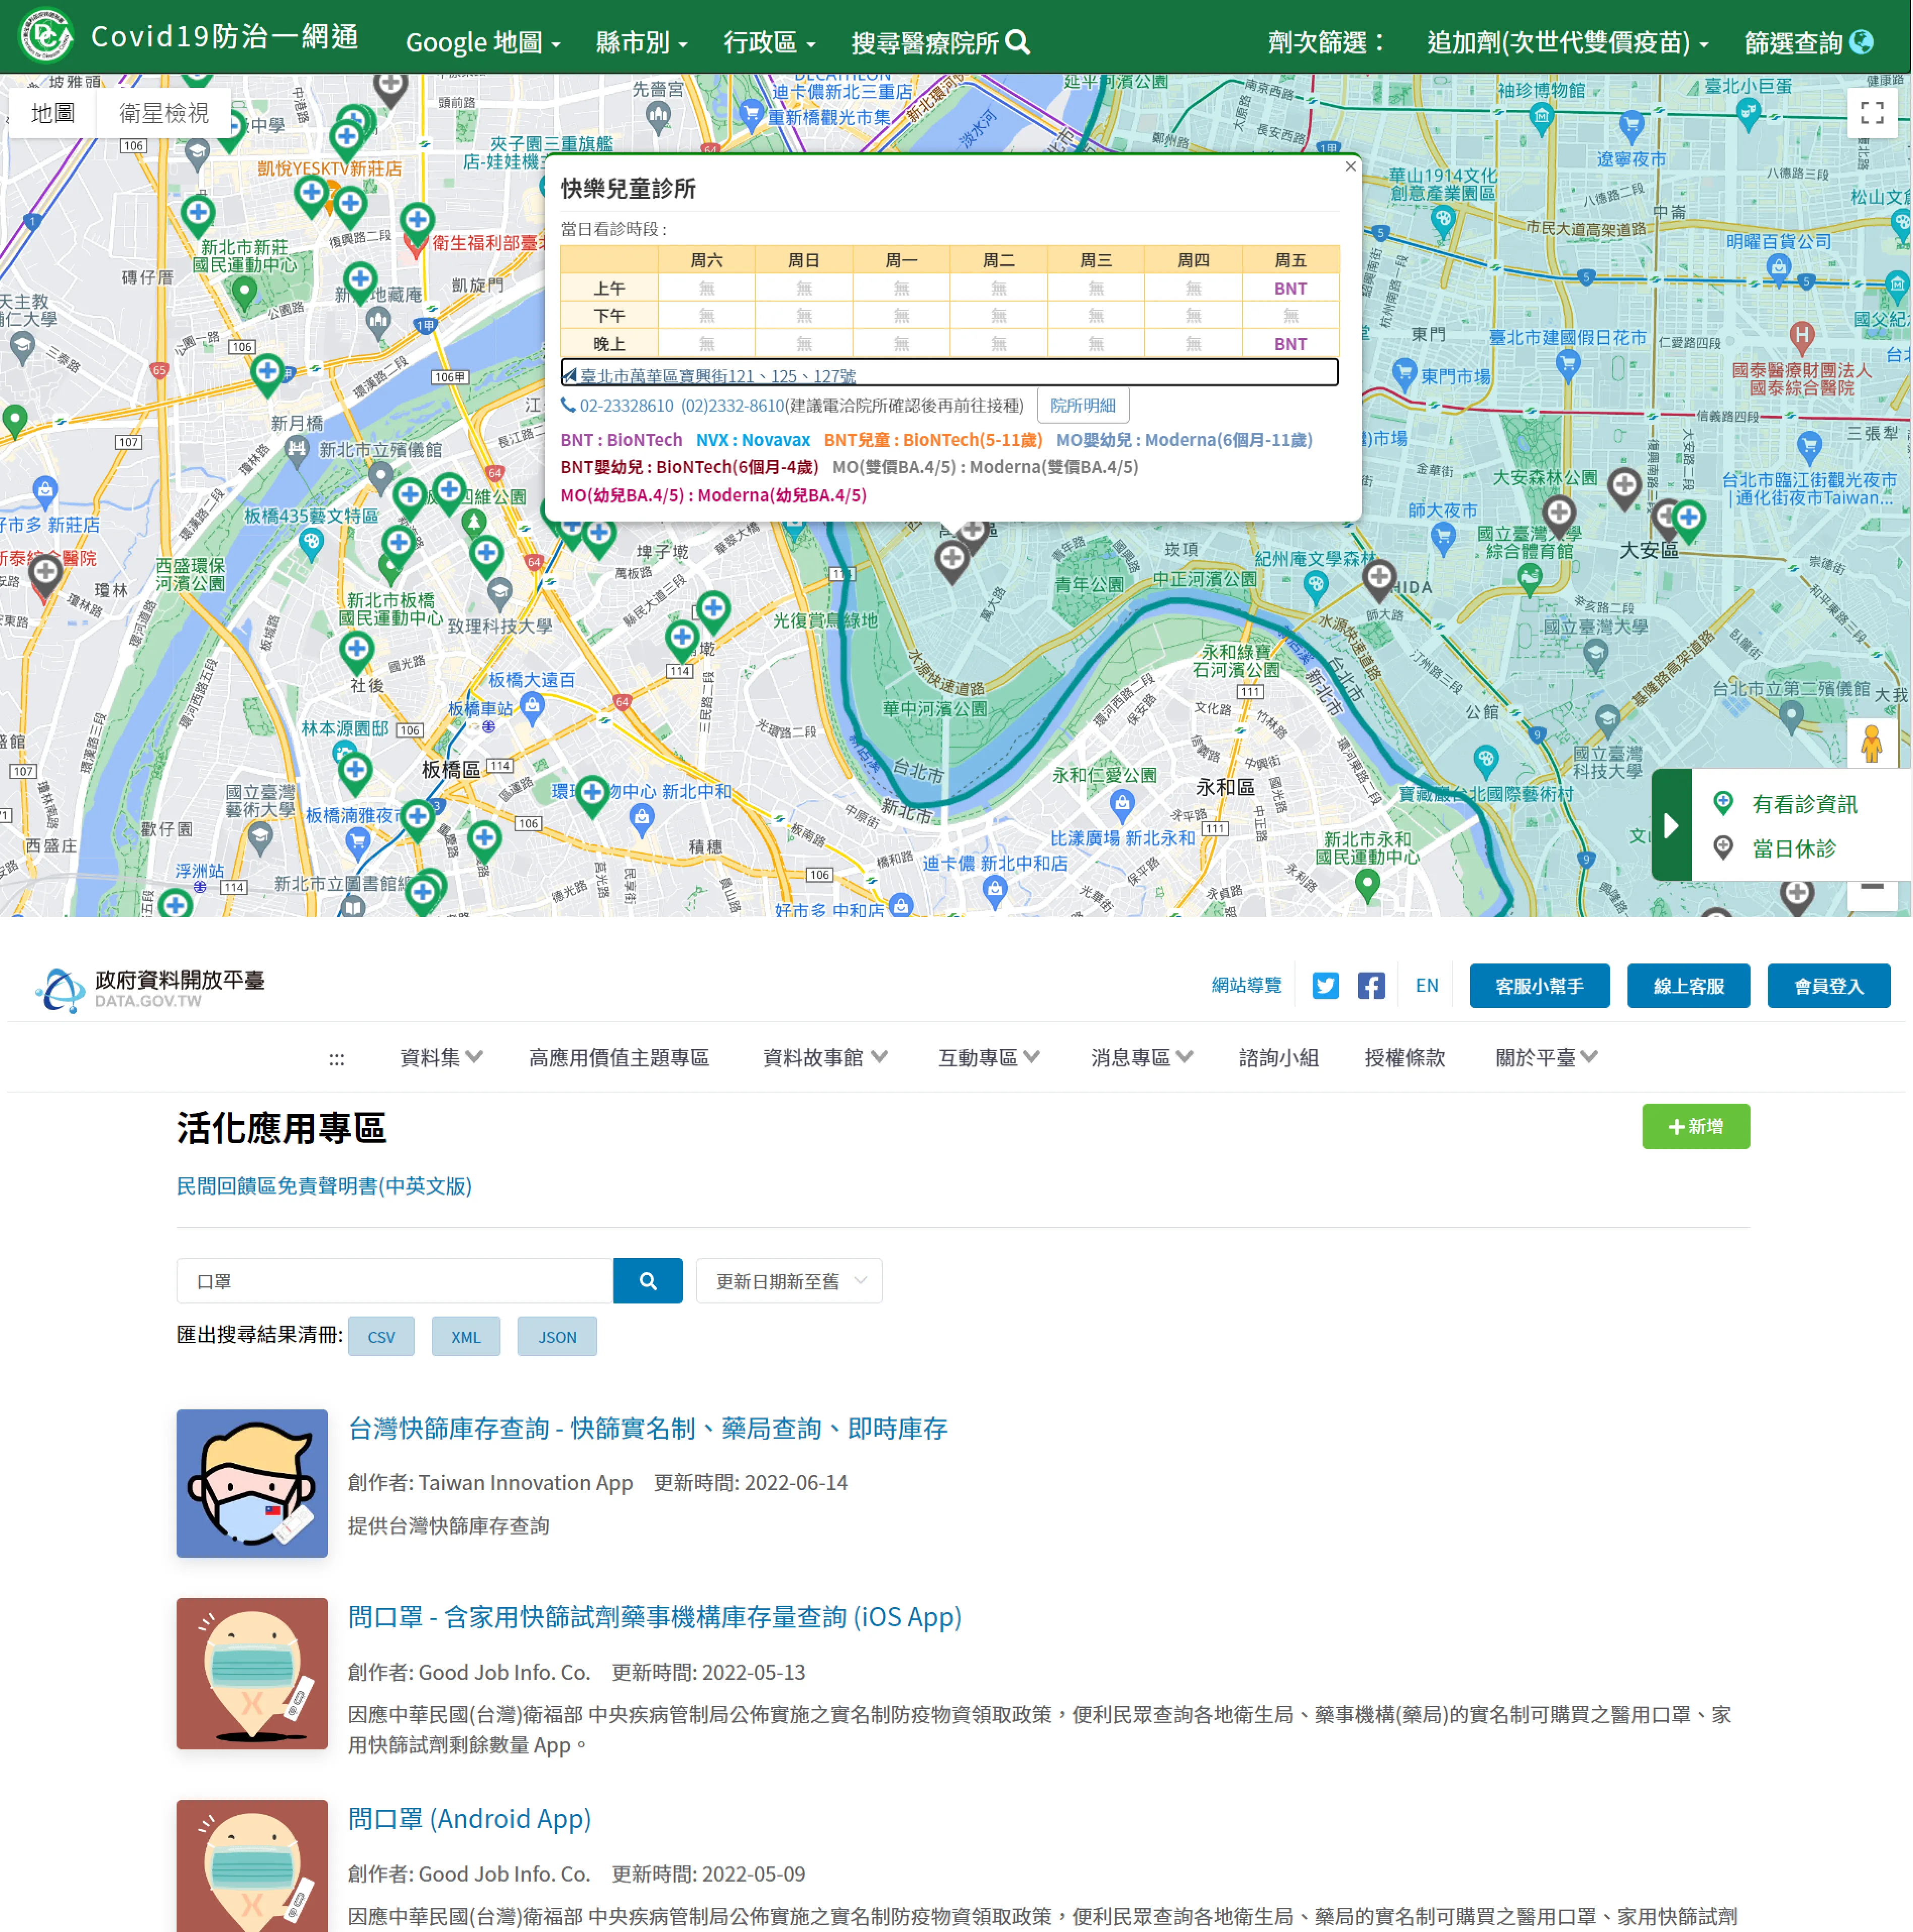
Task: Open 高應用價值主題專區 menu item
Action: 619,1057
